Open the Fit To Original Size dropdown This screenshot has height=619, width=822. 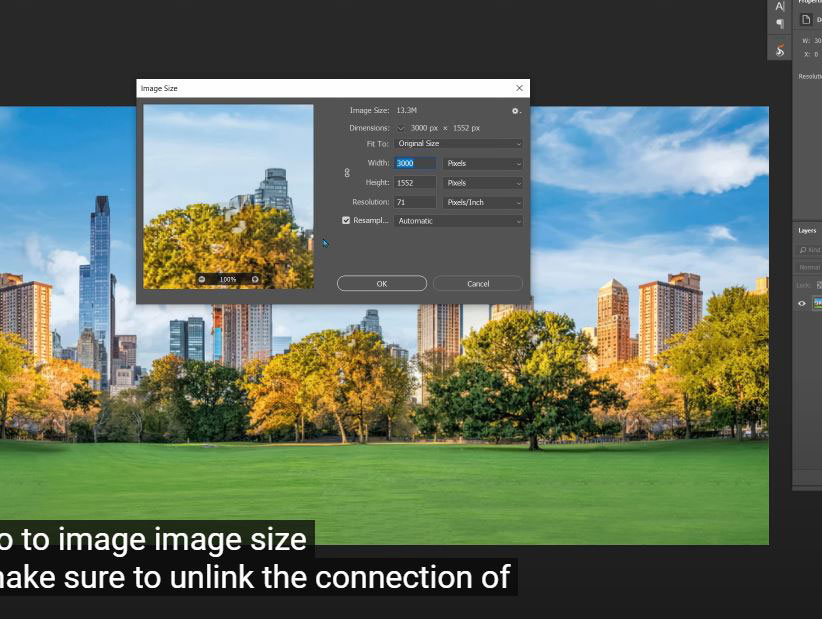[459, 144]
